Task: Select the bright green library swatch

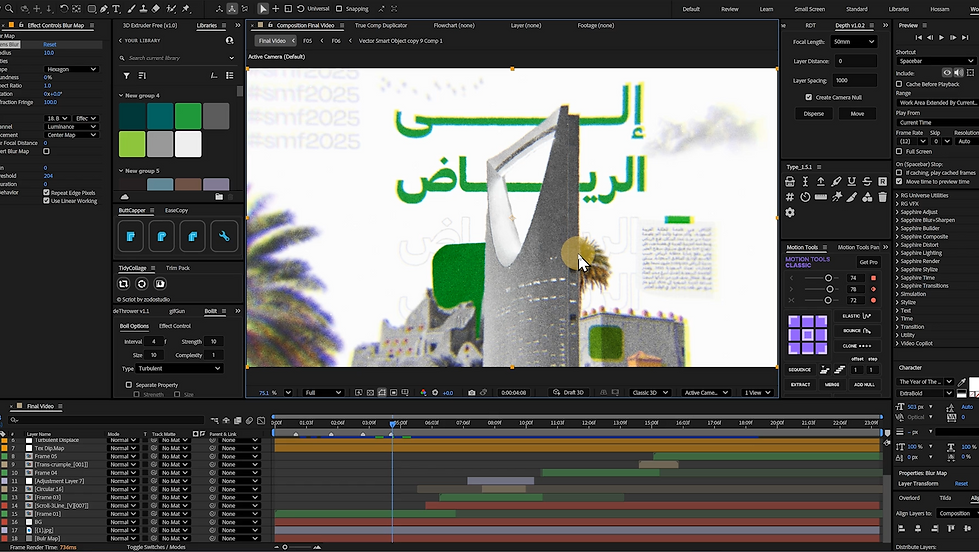Action: coord(188,116)
